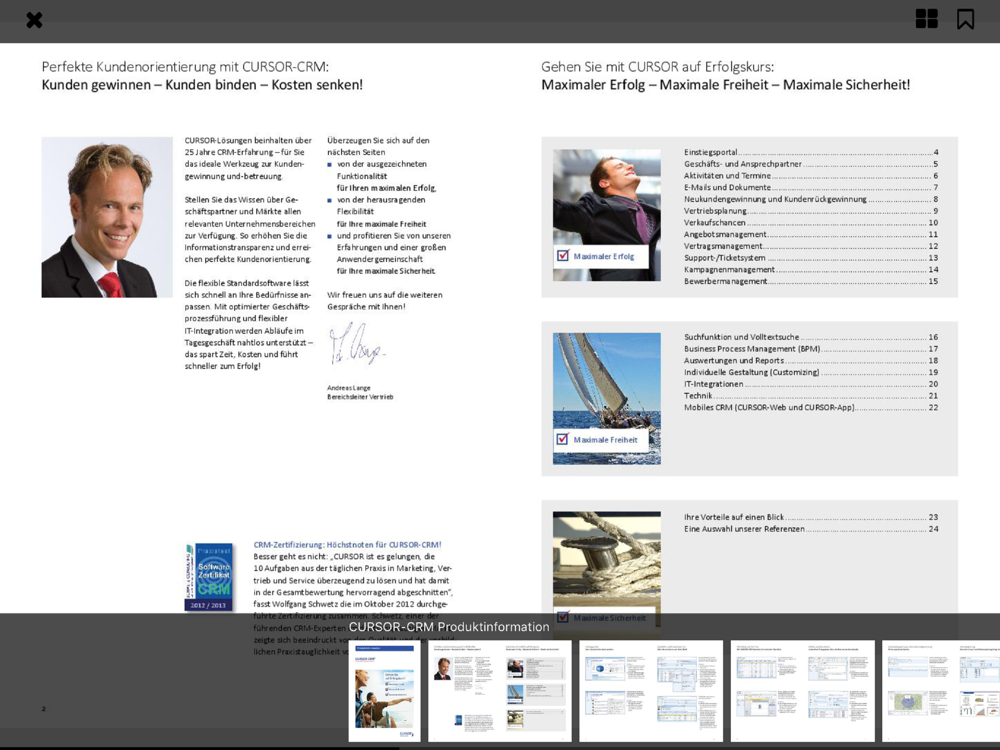Click the Mobiles CRM contents line
1000x750 pixels.
[x=811, y=408]
